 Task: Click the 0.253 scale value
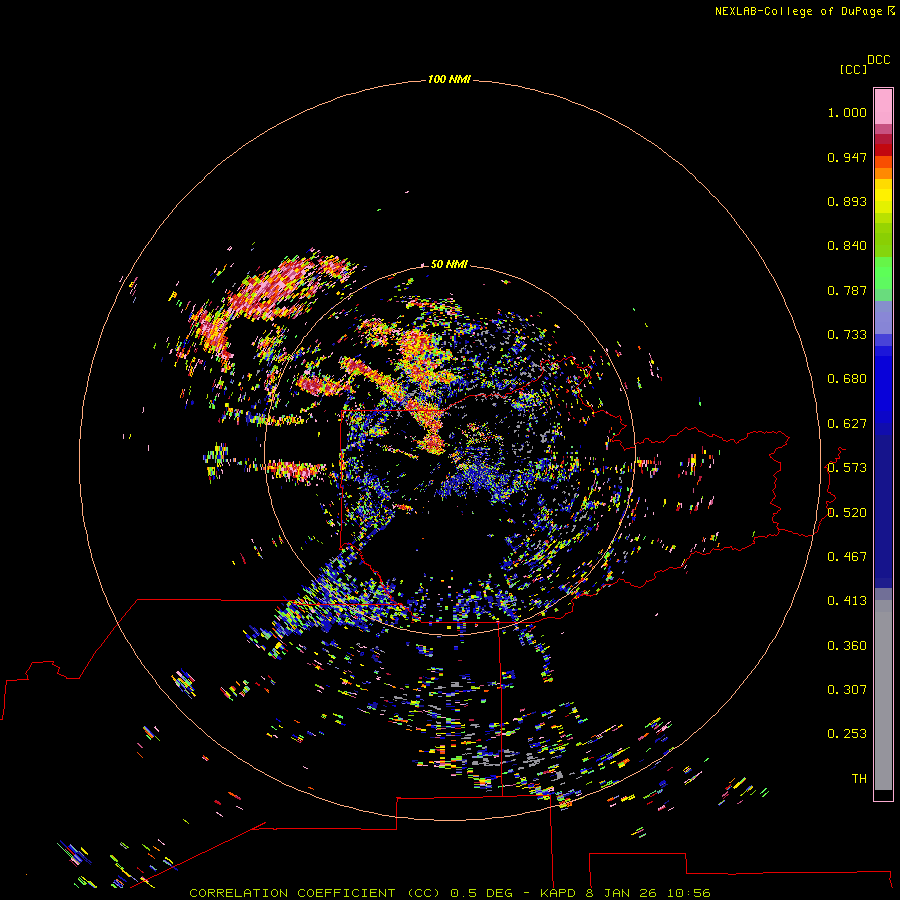(847, 734)
